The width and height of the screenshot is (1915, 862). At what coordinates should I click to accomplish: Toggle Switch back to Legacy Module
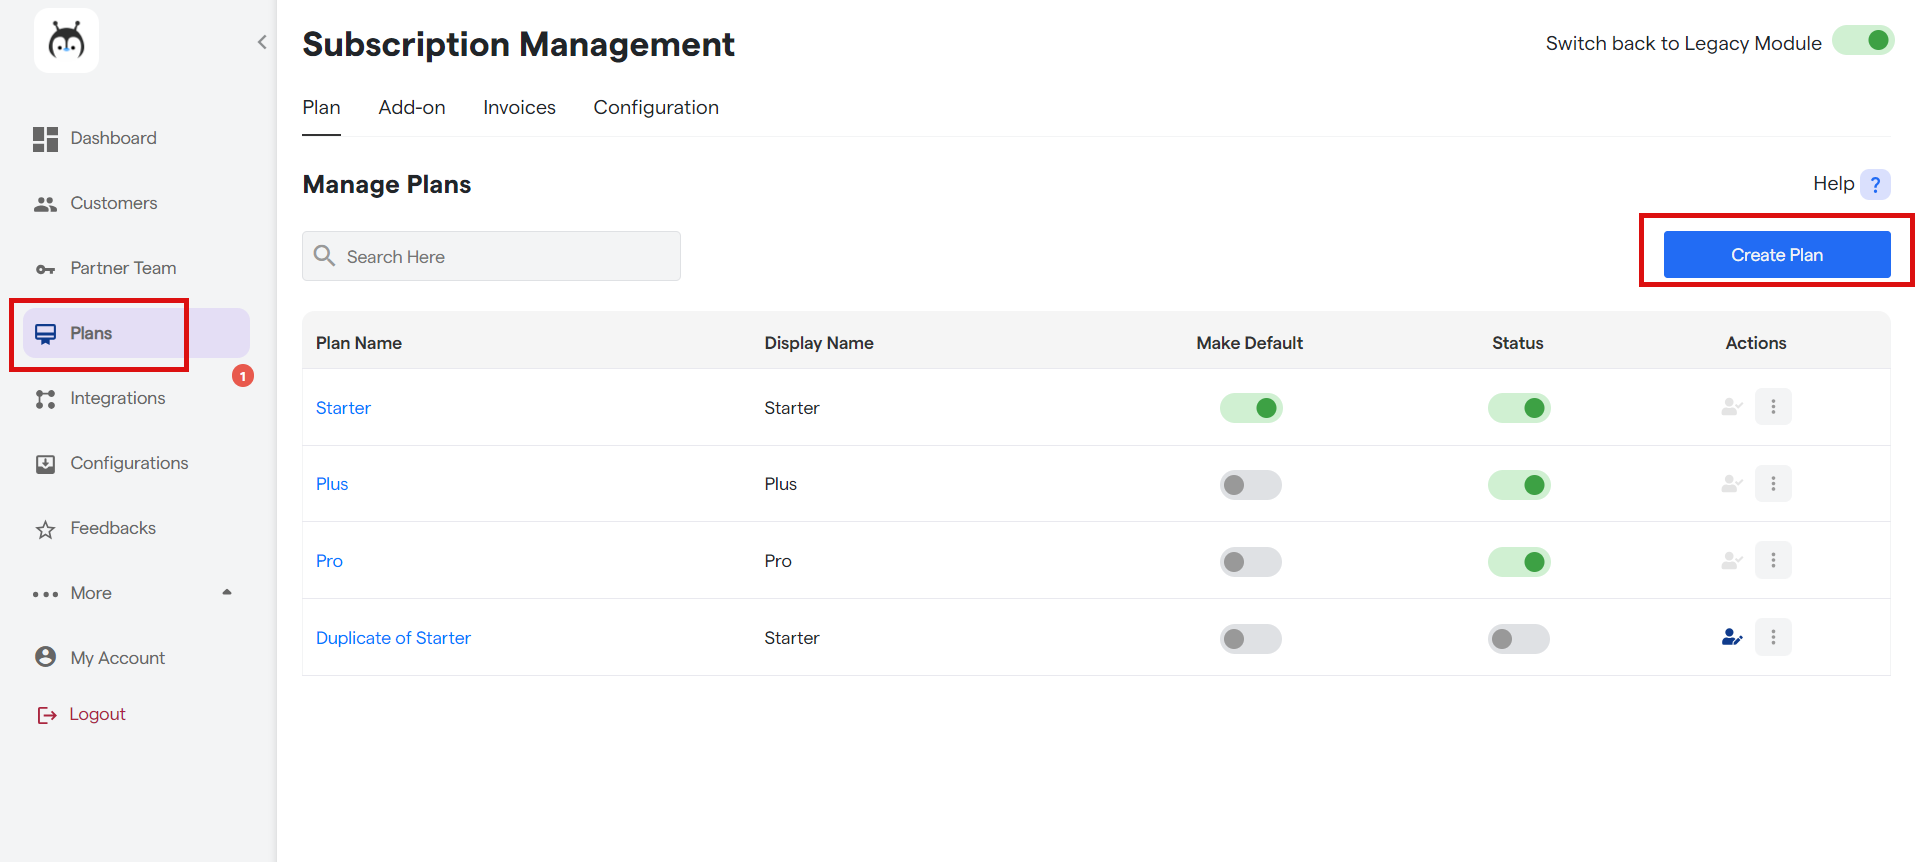(1863, 41)
